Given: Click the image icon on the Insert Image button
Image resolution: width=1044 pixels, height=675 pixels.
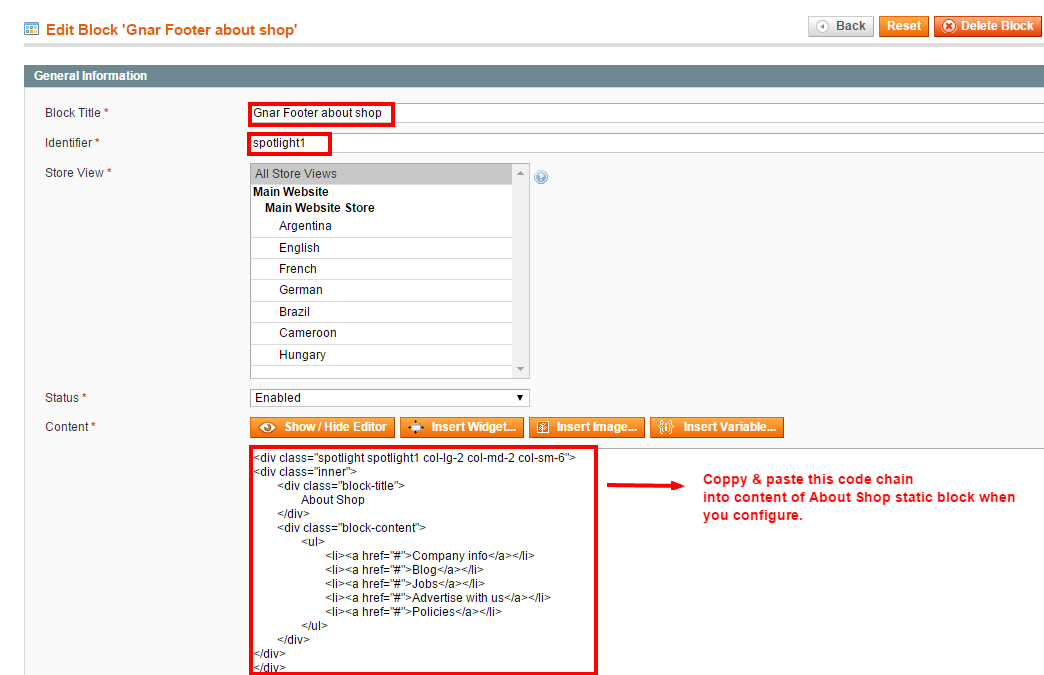Looking at the screenshot, I should click(x=543, y=427).
